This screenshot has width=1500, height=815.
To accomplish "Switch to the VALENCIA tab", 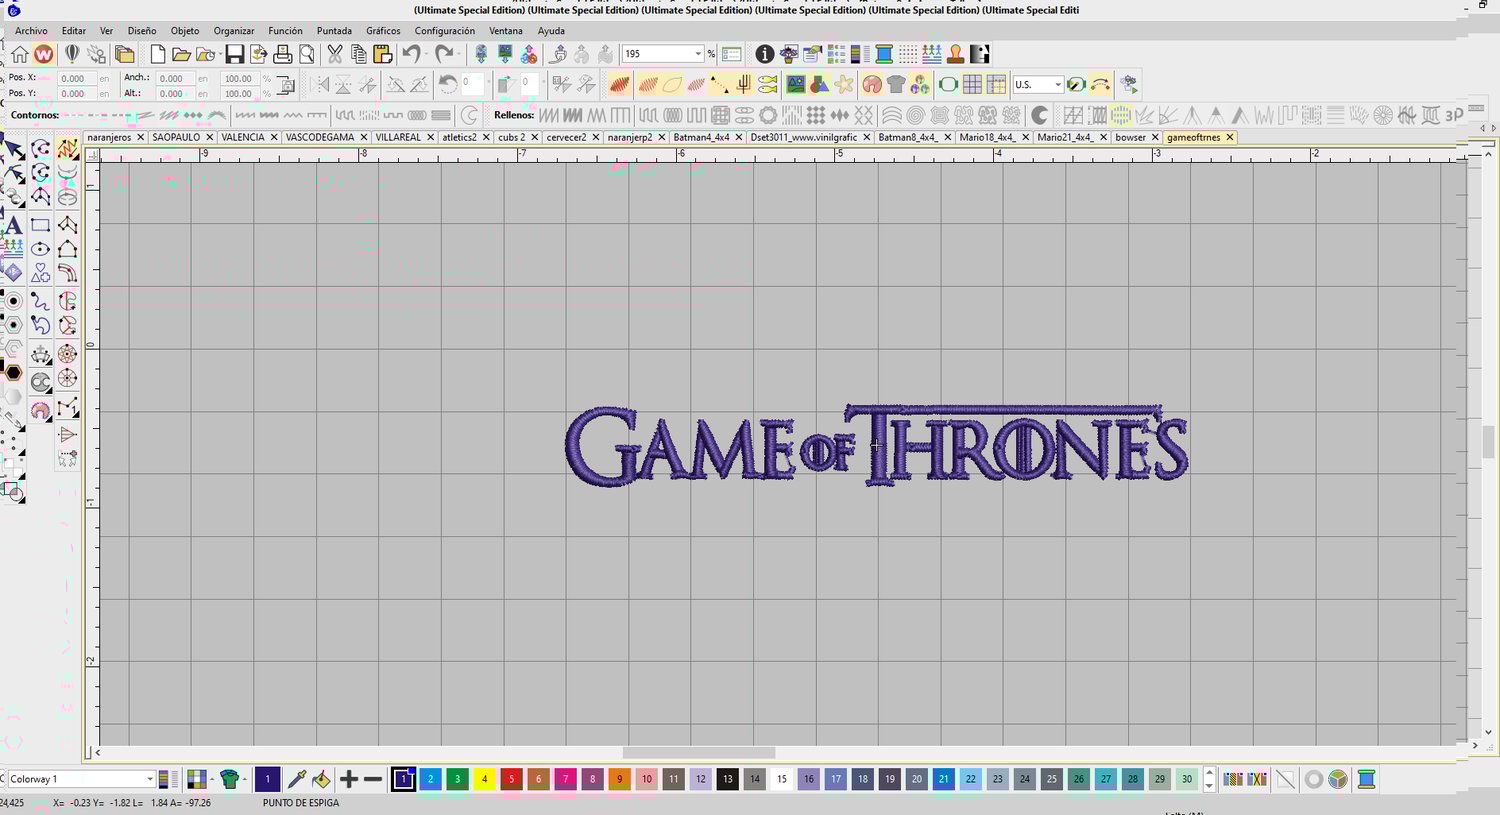I will click(243, 137).
